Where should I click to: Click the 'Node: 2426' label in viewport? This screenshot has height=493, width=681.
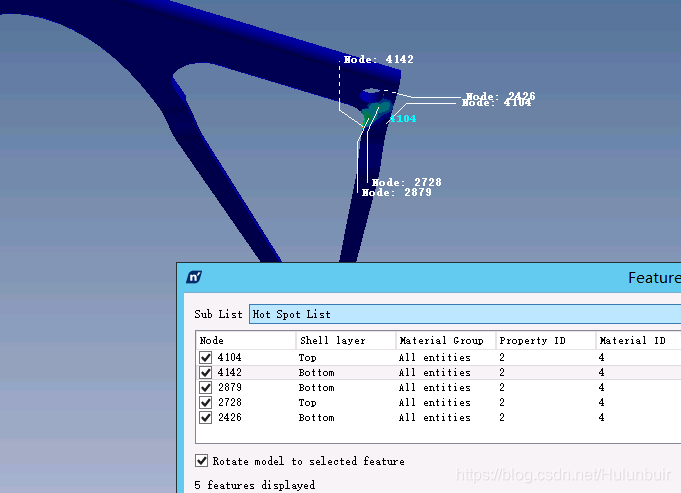tap(500, 95)
